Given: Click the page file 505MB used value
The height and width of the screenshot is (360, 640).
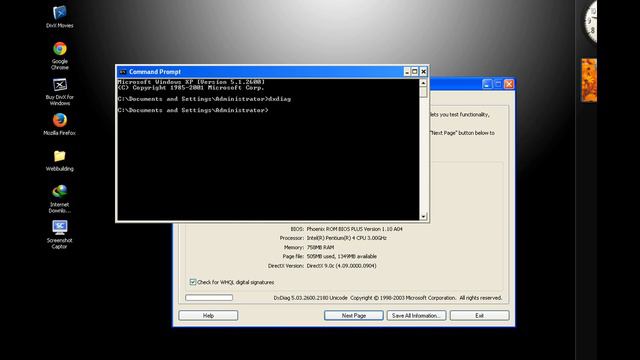Looking at the screenshot, I should click(342, 256).
